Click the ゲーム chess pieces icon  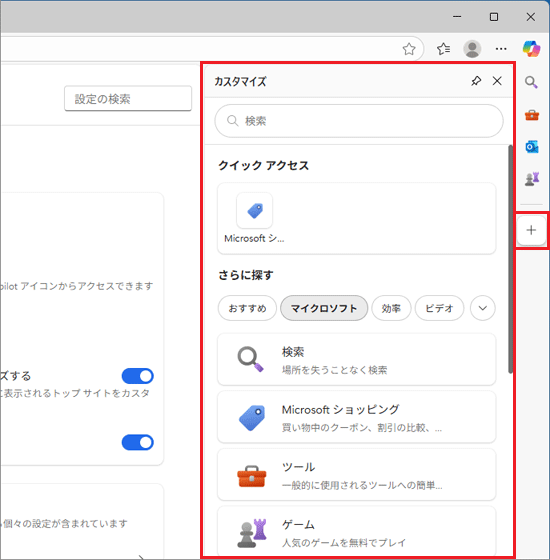pyautogui.click(x=252, y=533)
